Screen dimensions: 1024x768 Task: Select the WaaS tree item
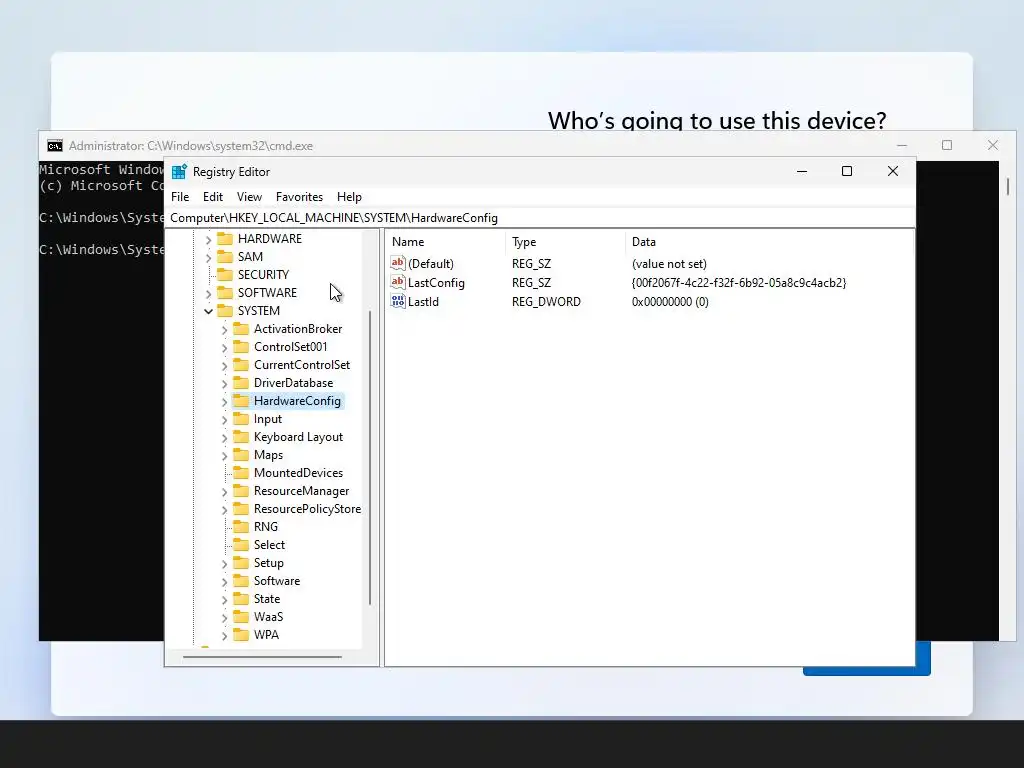[268, 616]
